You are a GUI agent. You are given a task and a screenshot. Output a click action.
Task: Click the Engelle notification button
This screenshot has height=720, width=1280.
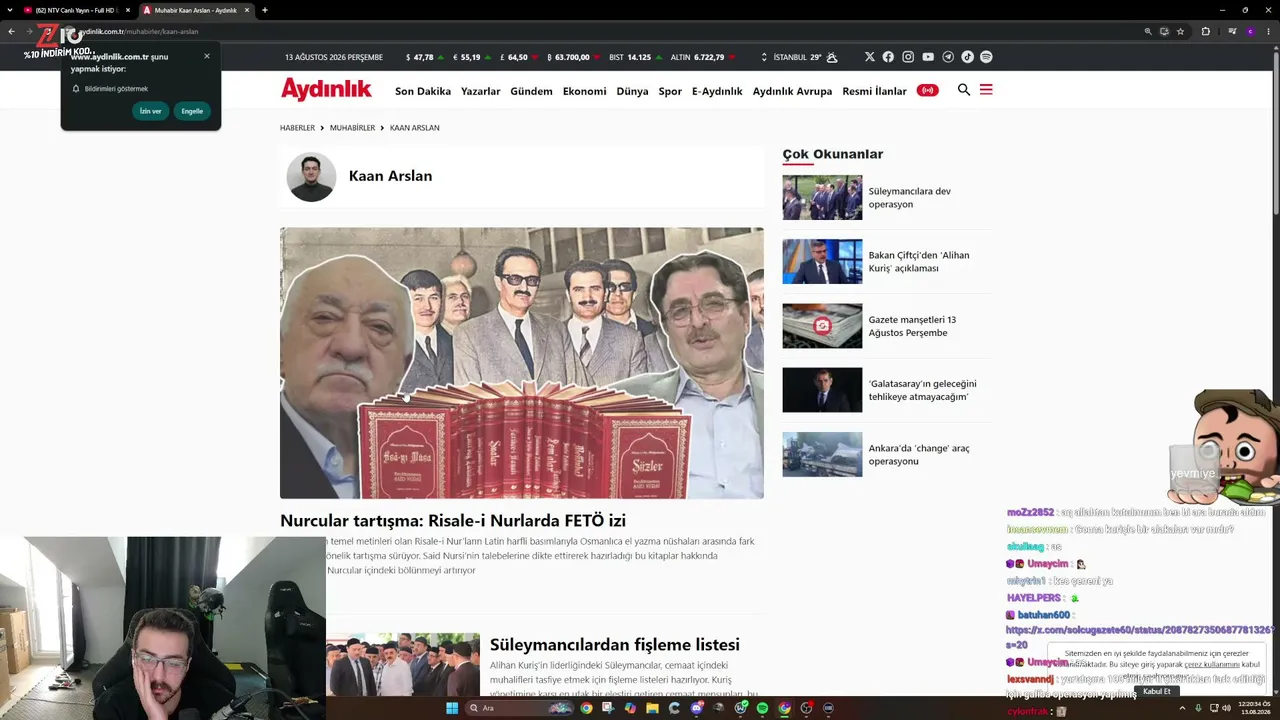coord(192,111)
